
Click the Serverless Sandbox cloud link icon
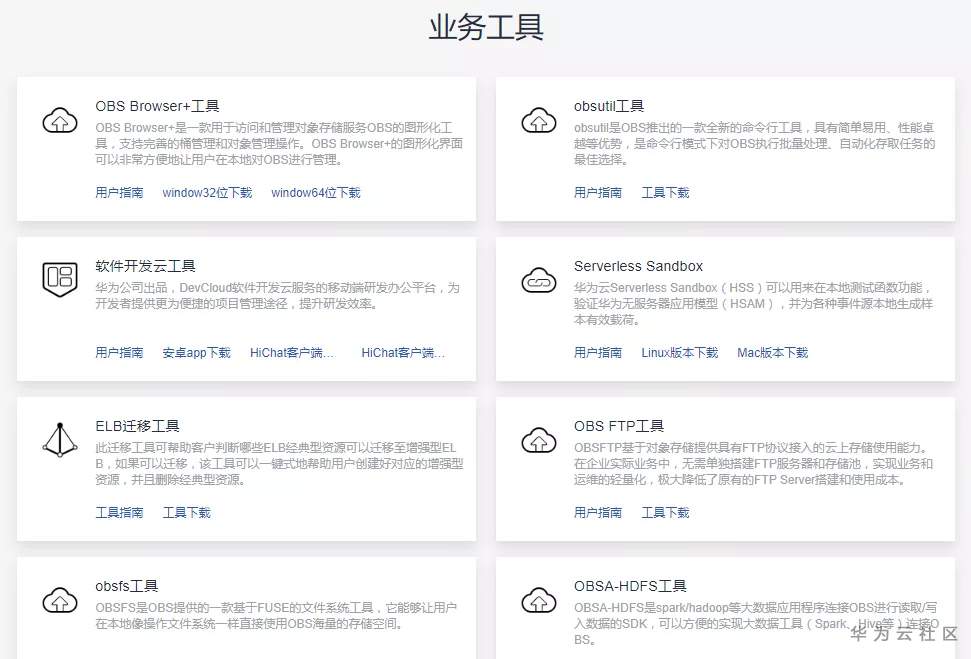point(539,280)
